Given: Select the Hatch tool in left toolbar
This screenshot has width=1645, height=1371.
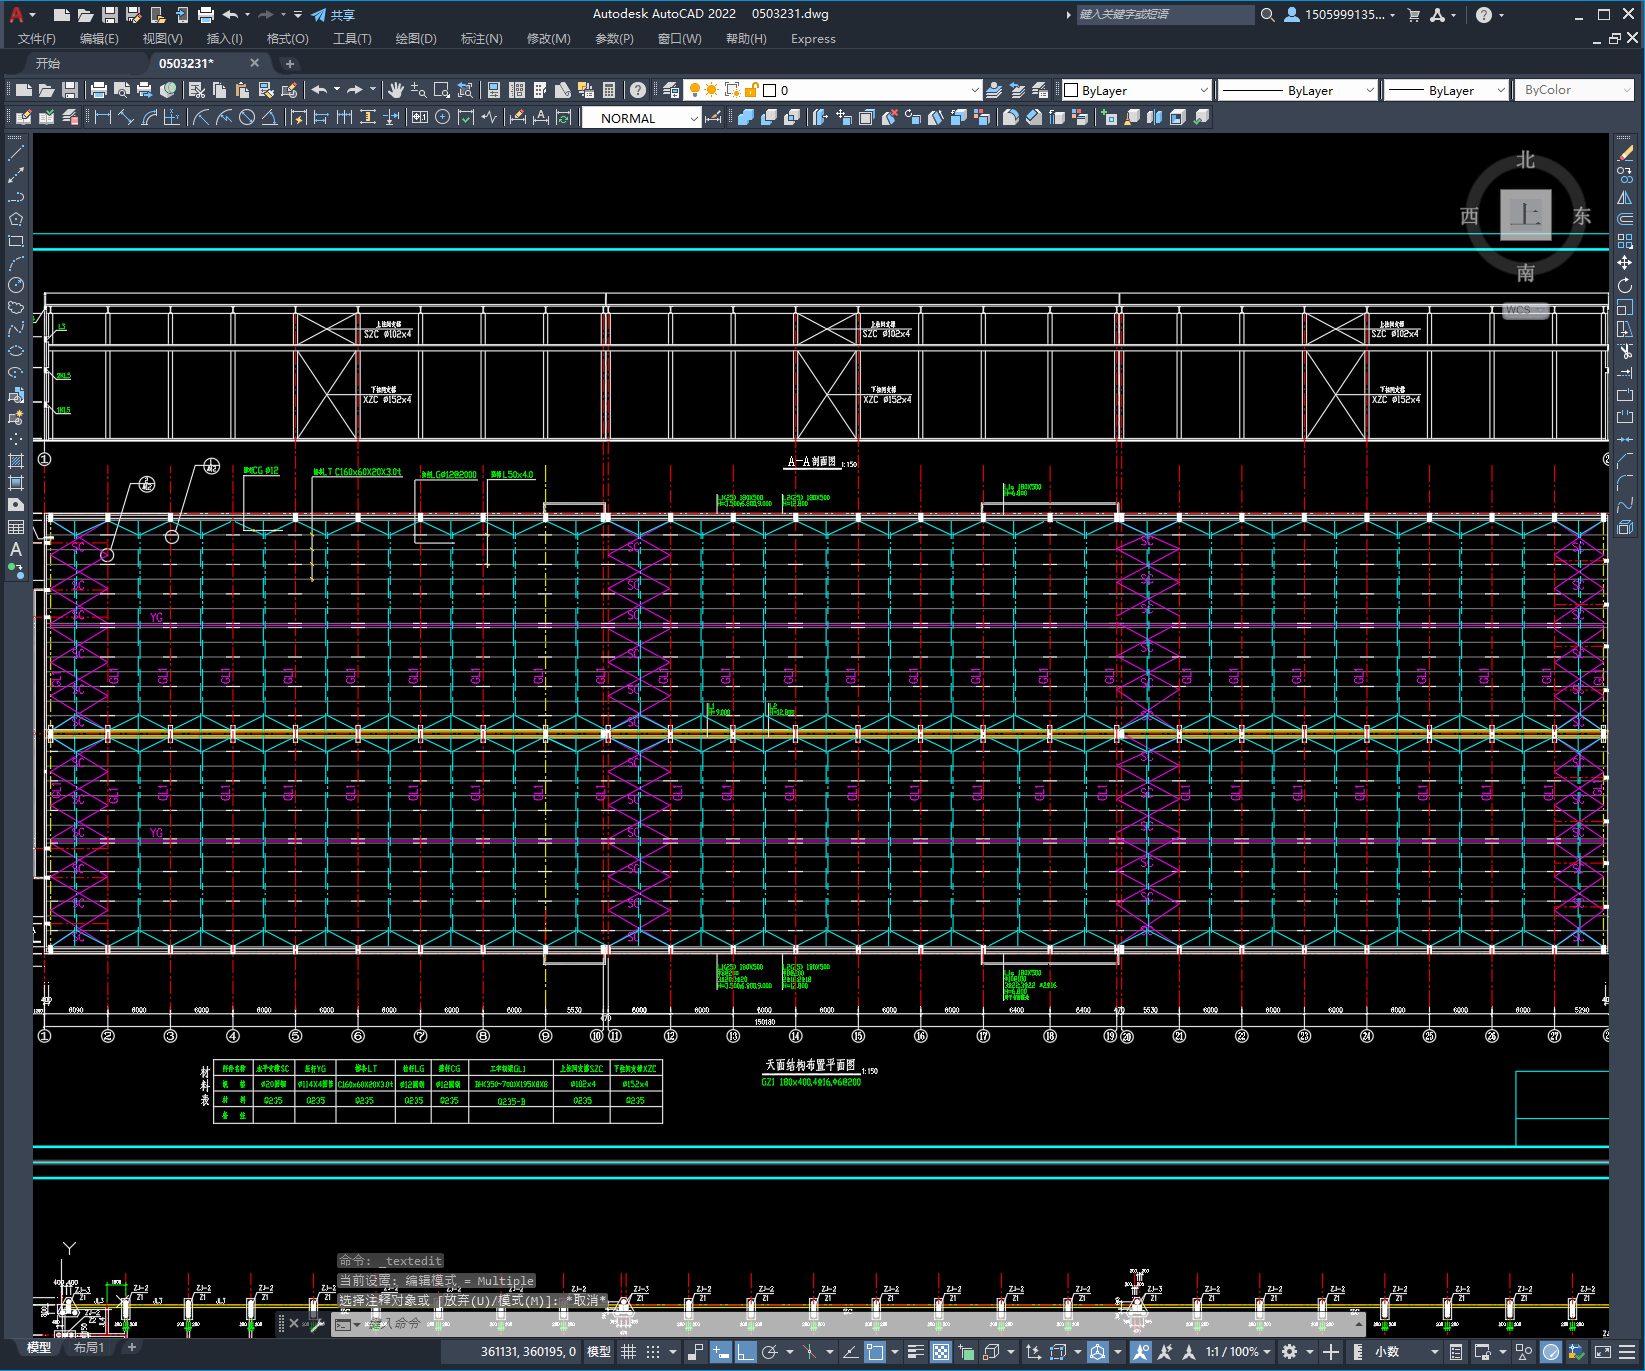Looking at the screenshot, I should 16,461.
